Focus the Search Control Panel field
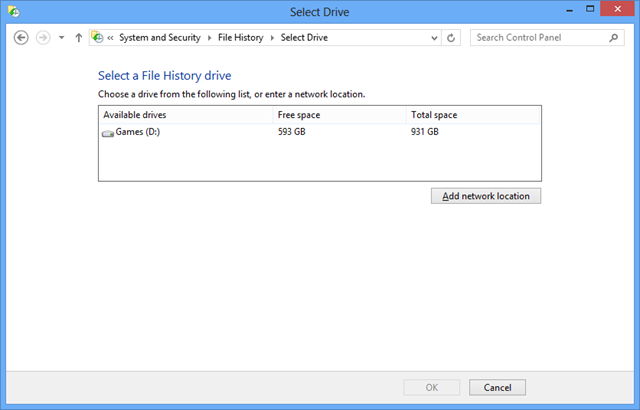The height and width of the screenshot is (410, 640). click(x=538, y=38)
